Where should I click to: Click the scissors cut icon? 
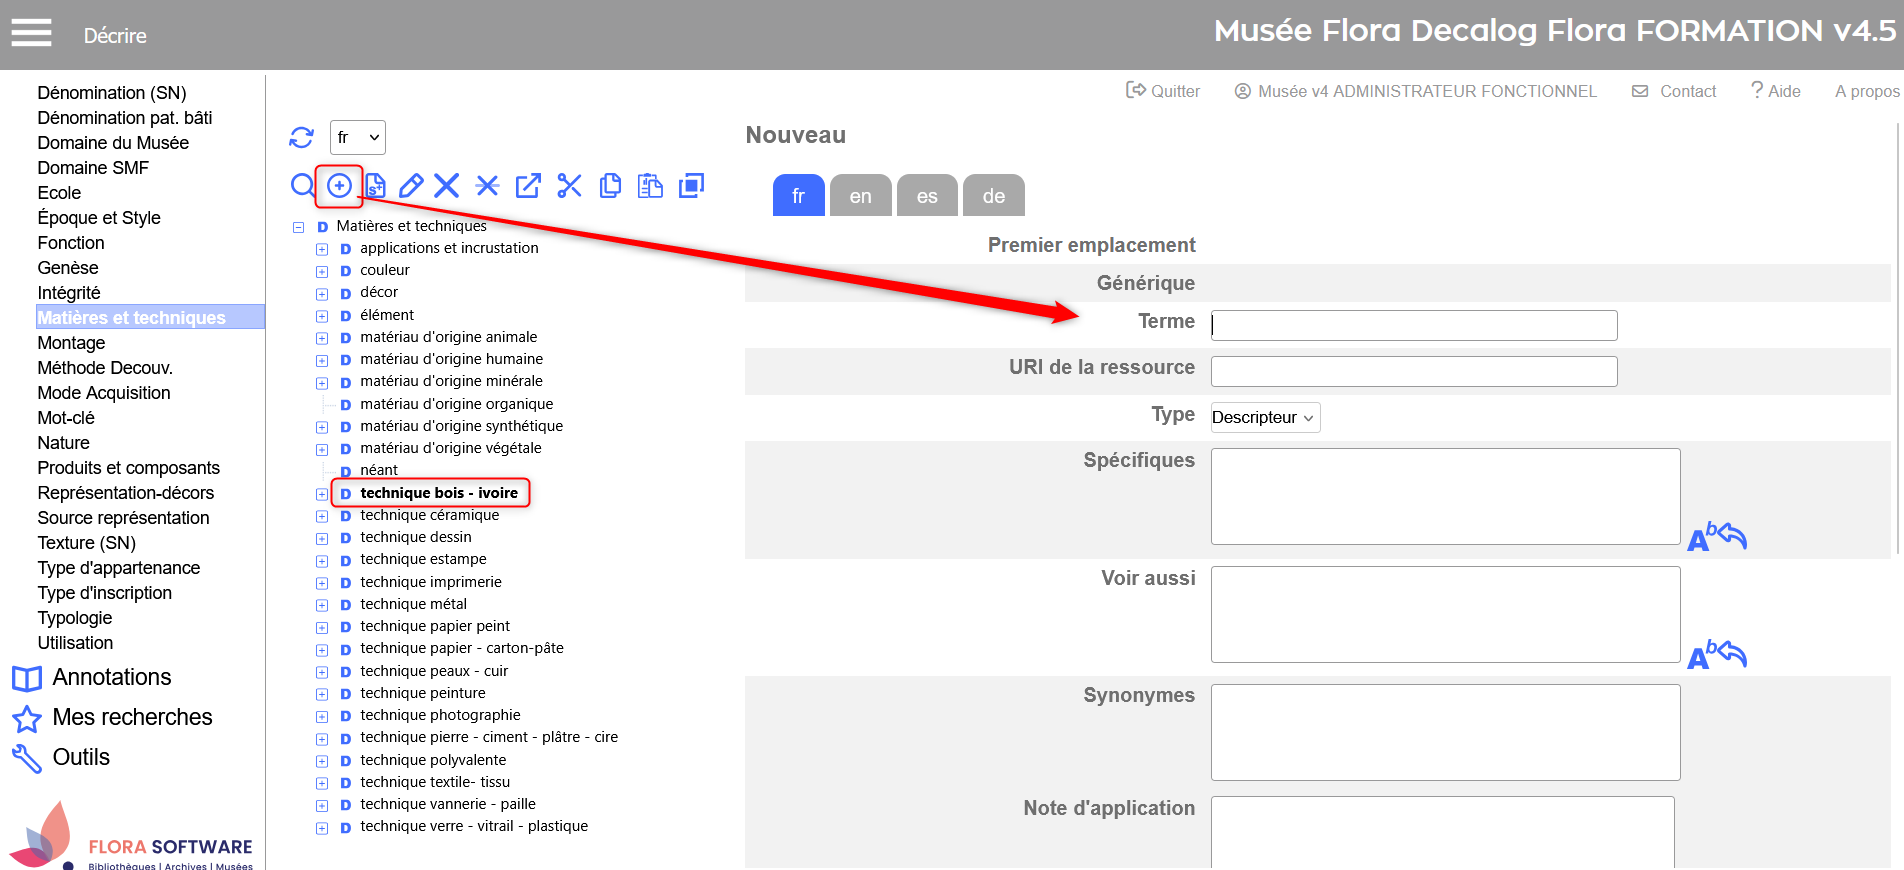point(569,185)
